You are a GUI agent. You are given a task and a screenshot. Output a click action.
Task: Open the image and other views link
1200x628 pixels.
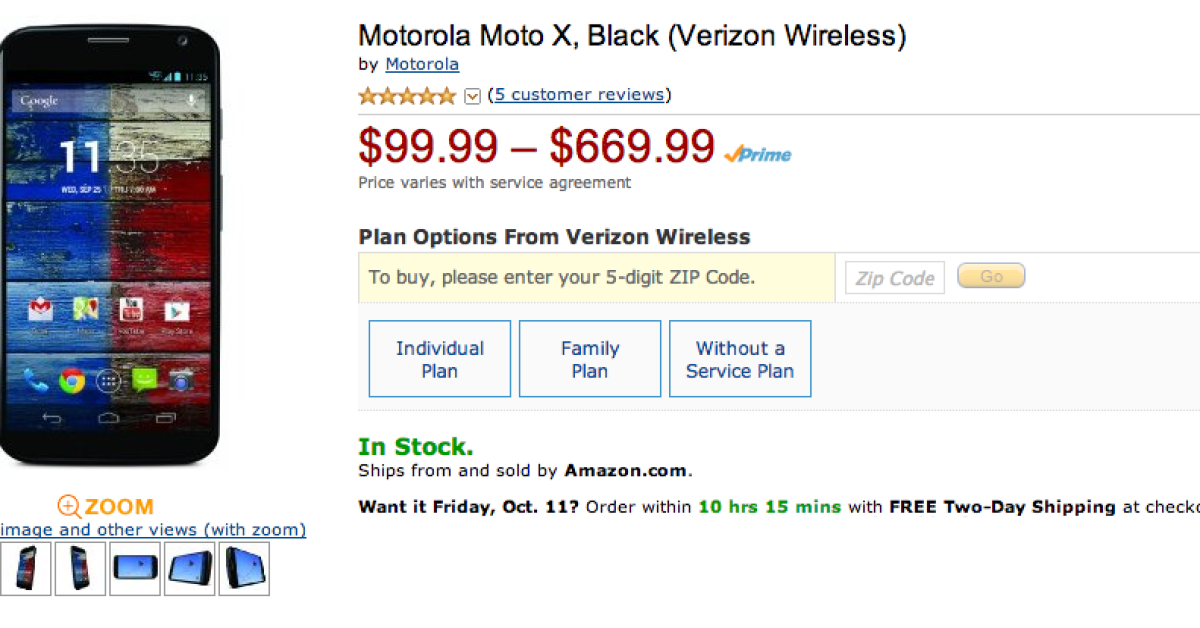(x=152, y=530)
